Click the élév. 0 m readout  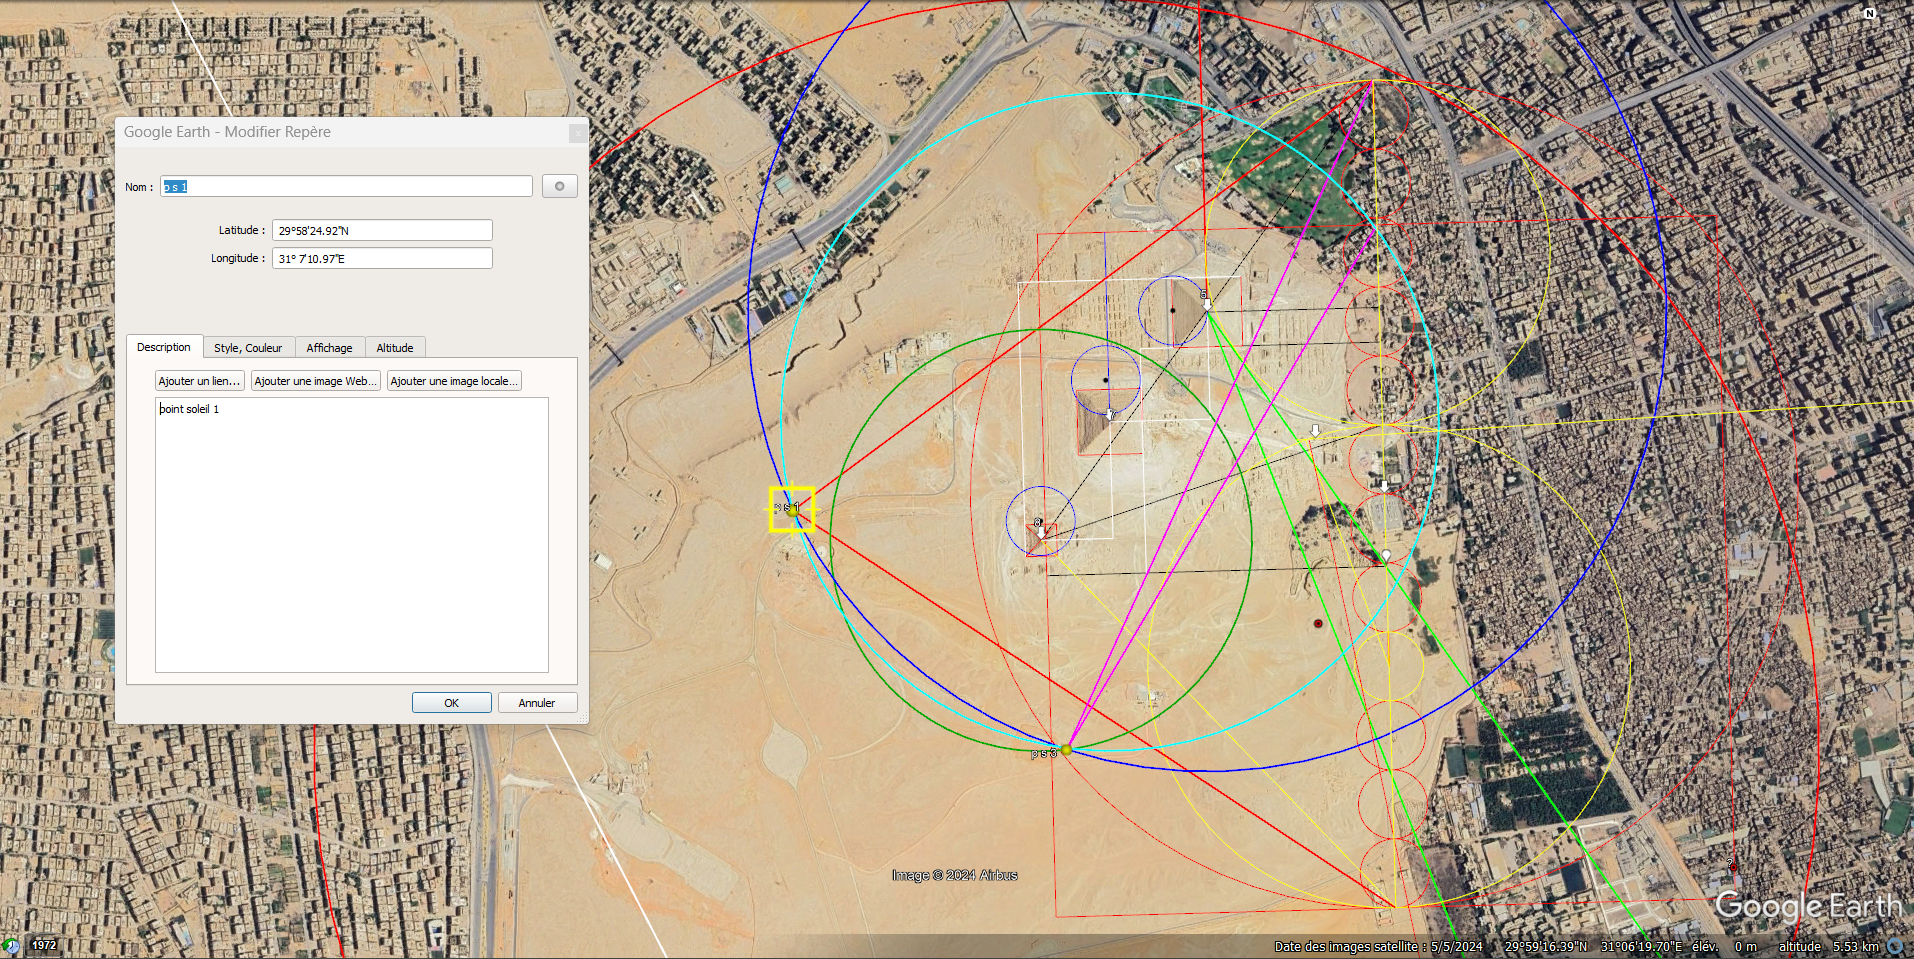[1724, 946]
